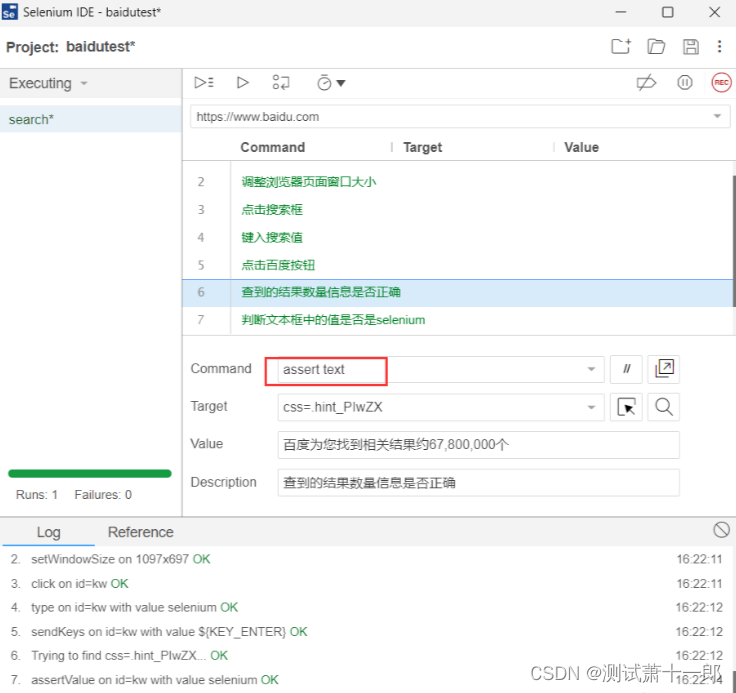Viewport: 736px width, 693px height.
Task: Click the Target column header
Action: (422, 147)
